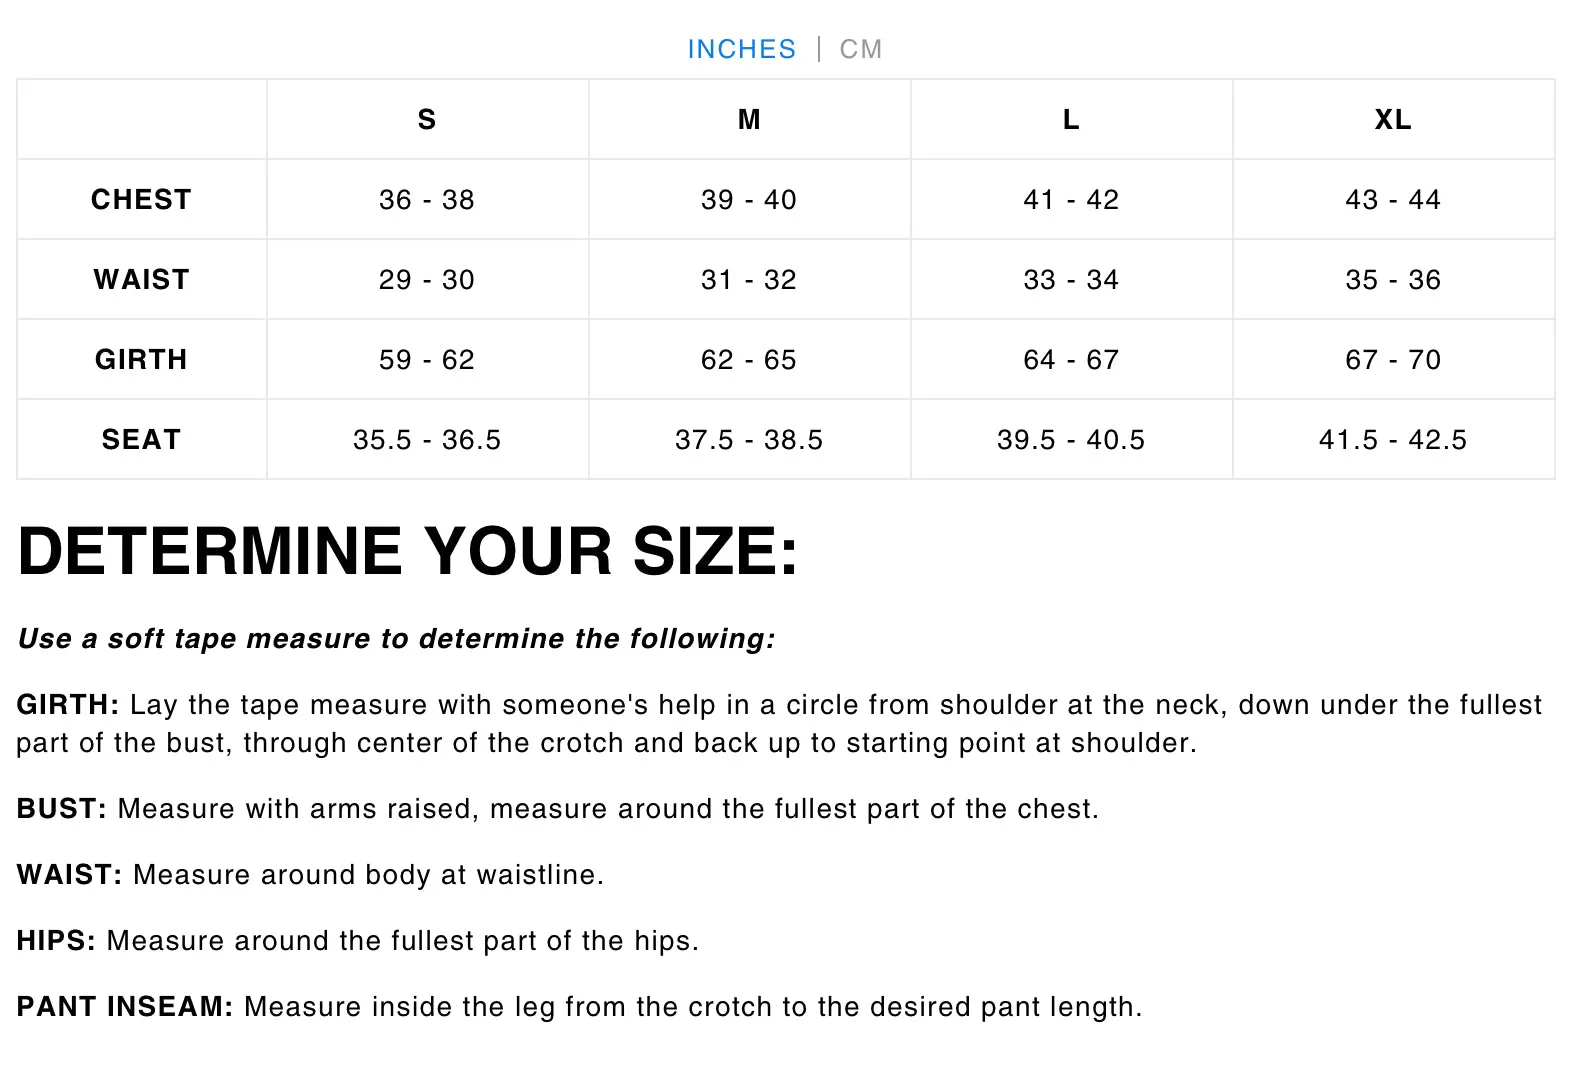Click seat value 41.5 - 42.5
This screenshot has width=1579, height=1079.
tap(1393, 439)
